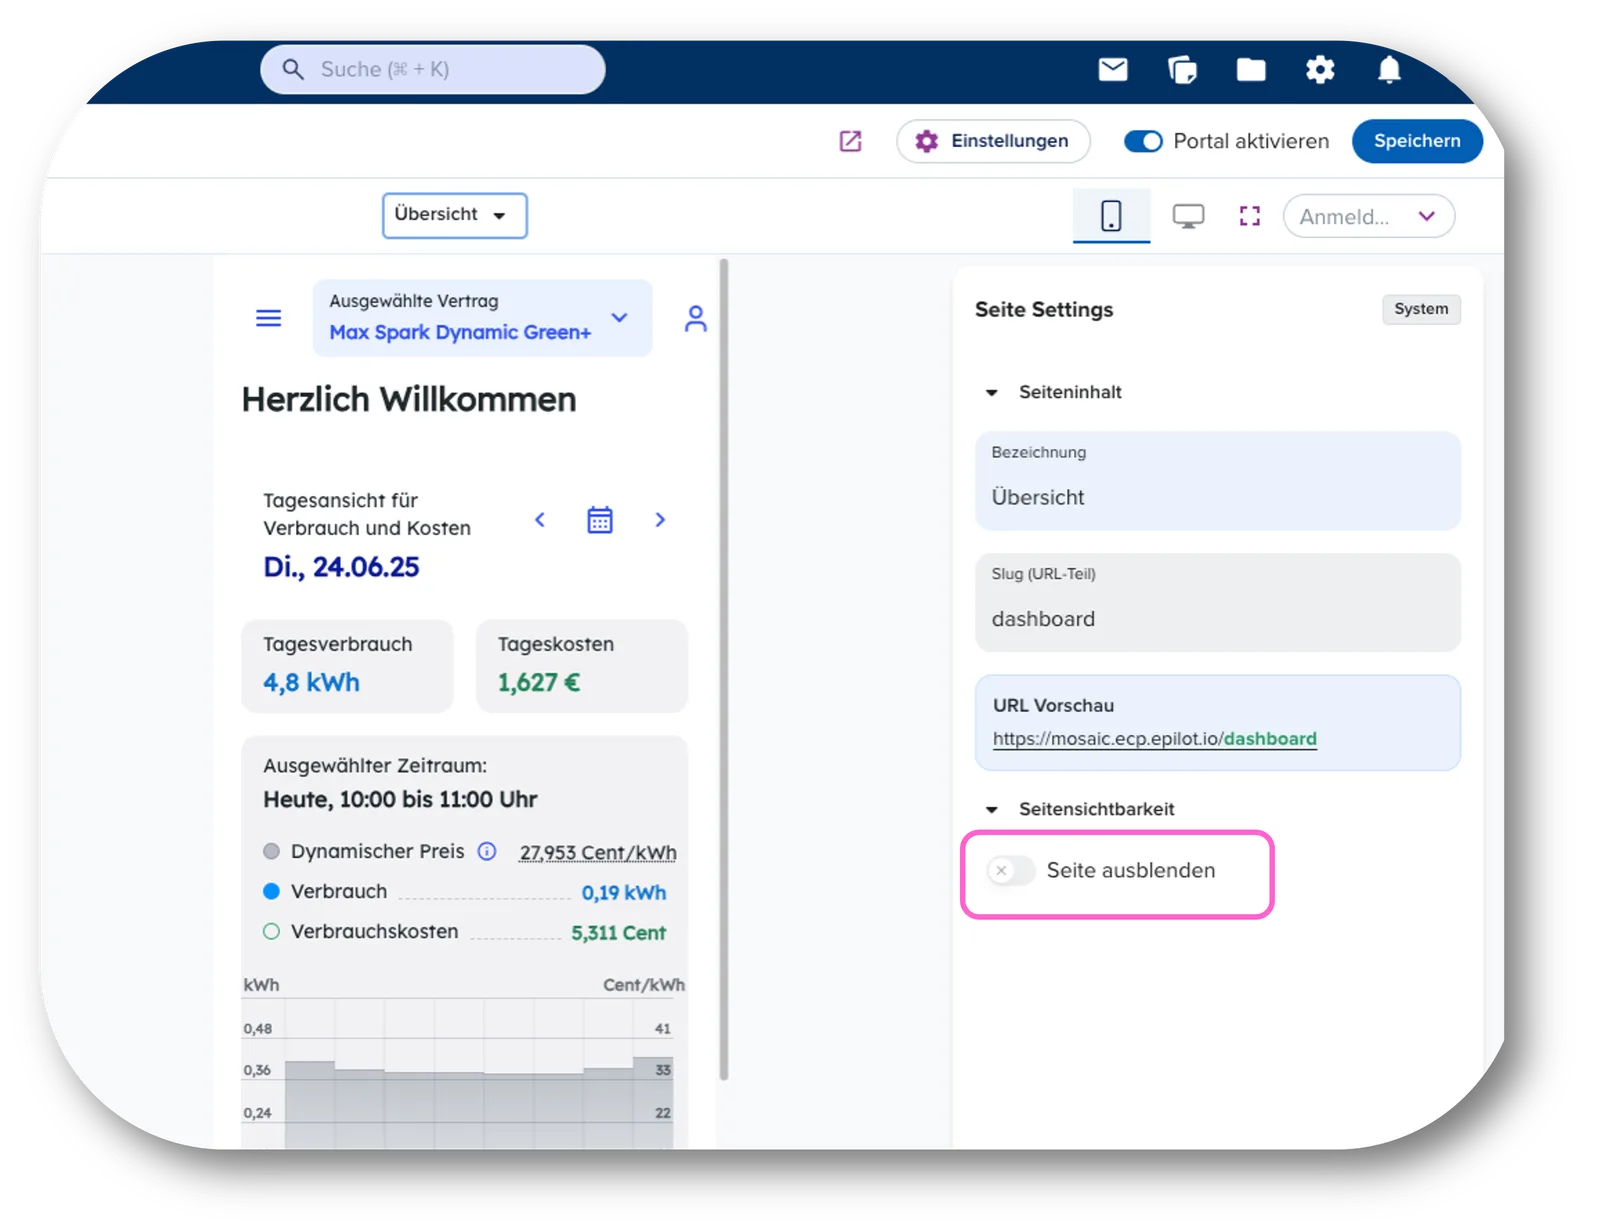
Task: Open the URL Vorschau dashboard link
Action: (x=1155, y=739)
